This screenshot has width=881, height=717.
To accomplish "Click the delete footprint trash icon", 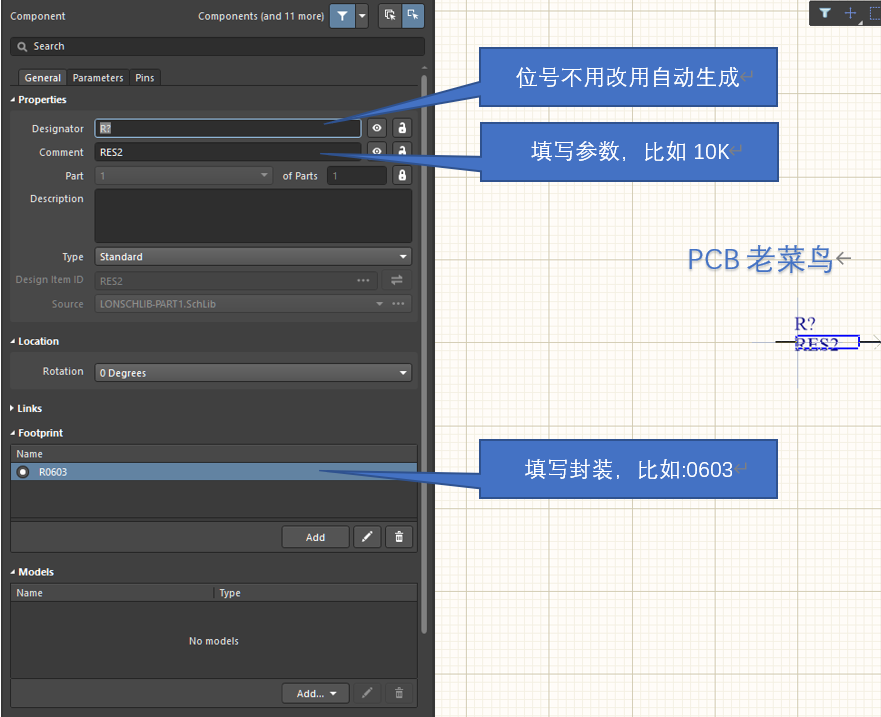I will tap(399, 537).
